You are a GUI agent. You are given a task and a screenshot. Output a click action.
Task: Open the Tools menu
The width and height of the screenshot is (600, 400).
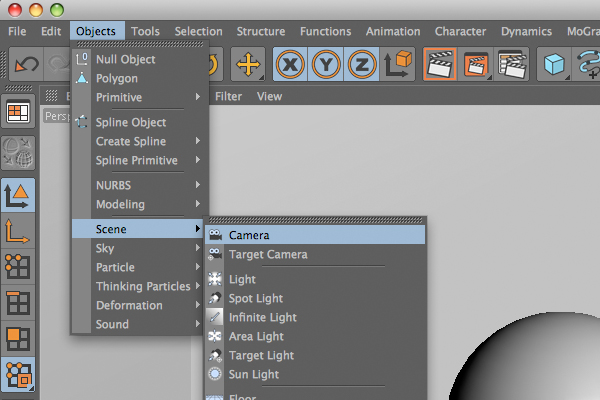point(145,31)
